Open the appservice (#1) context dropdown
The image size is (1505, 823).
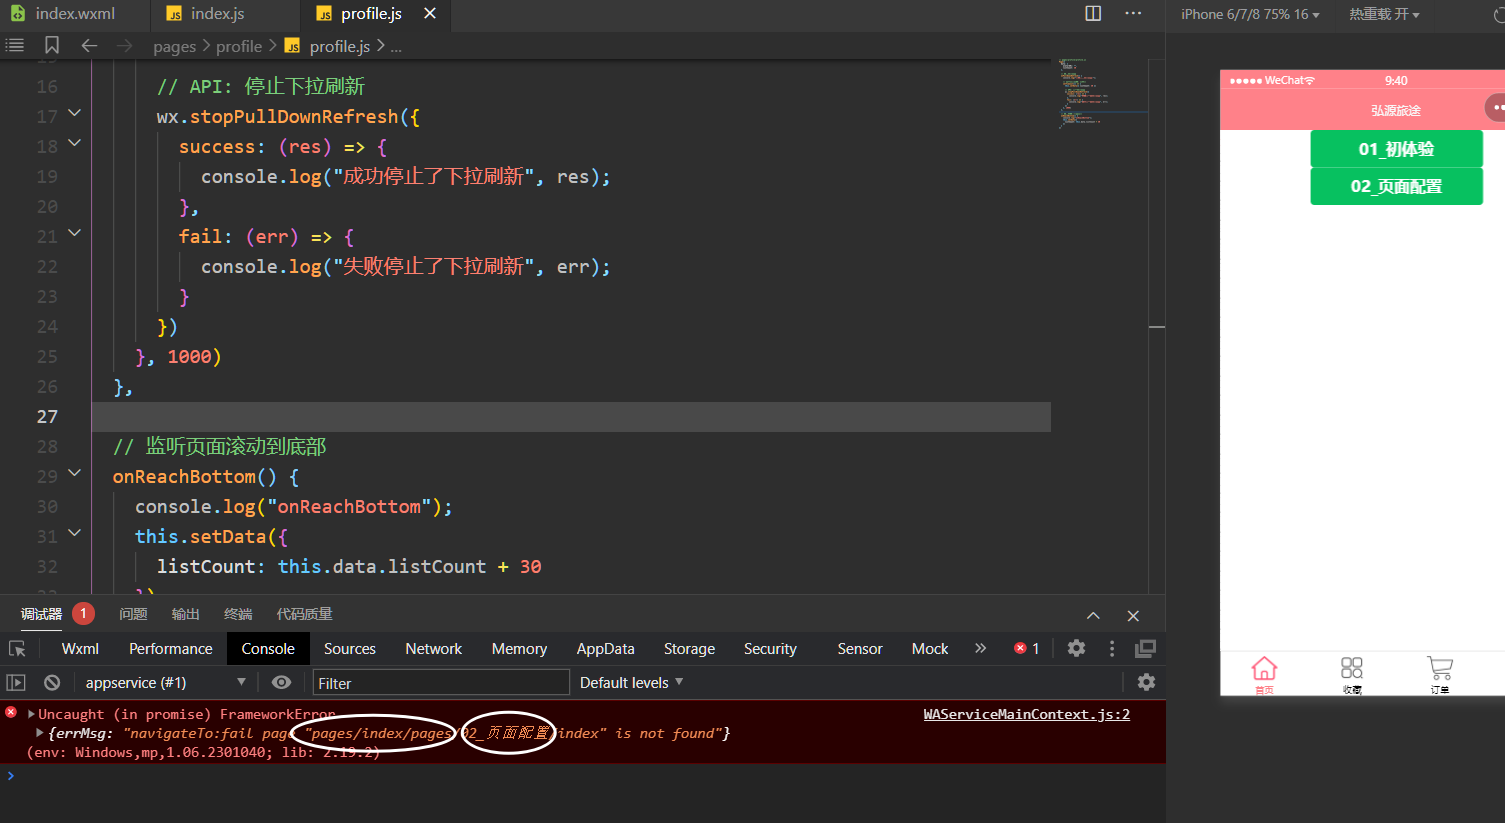pos(165,682)
